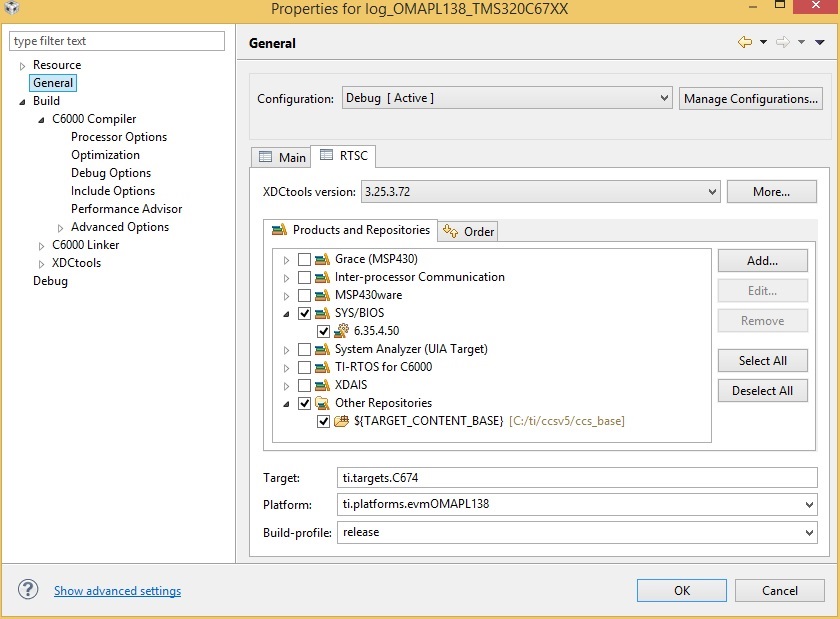Select the Debug page in tree
The image size is (840, 619).
click(50, 281)
